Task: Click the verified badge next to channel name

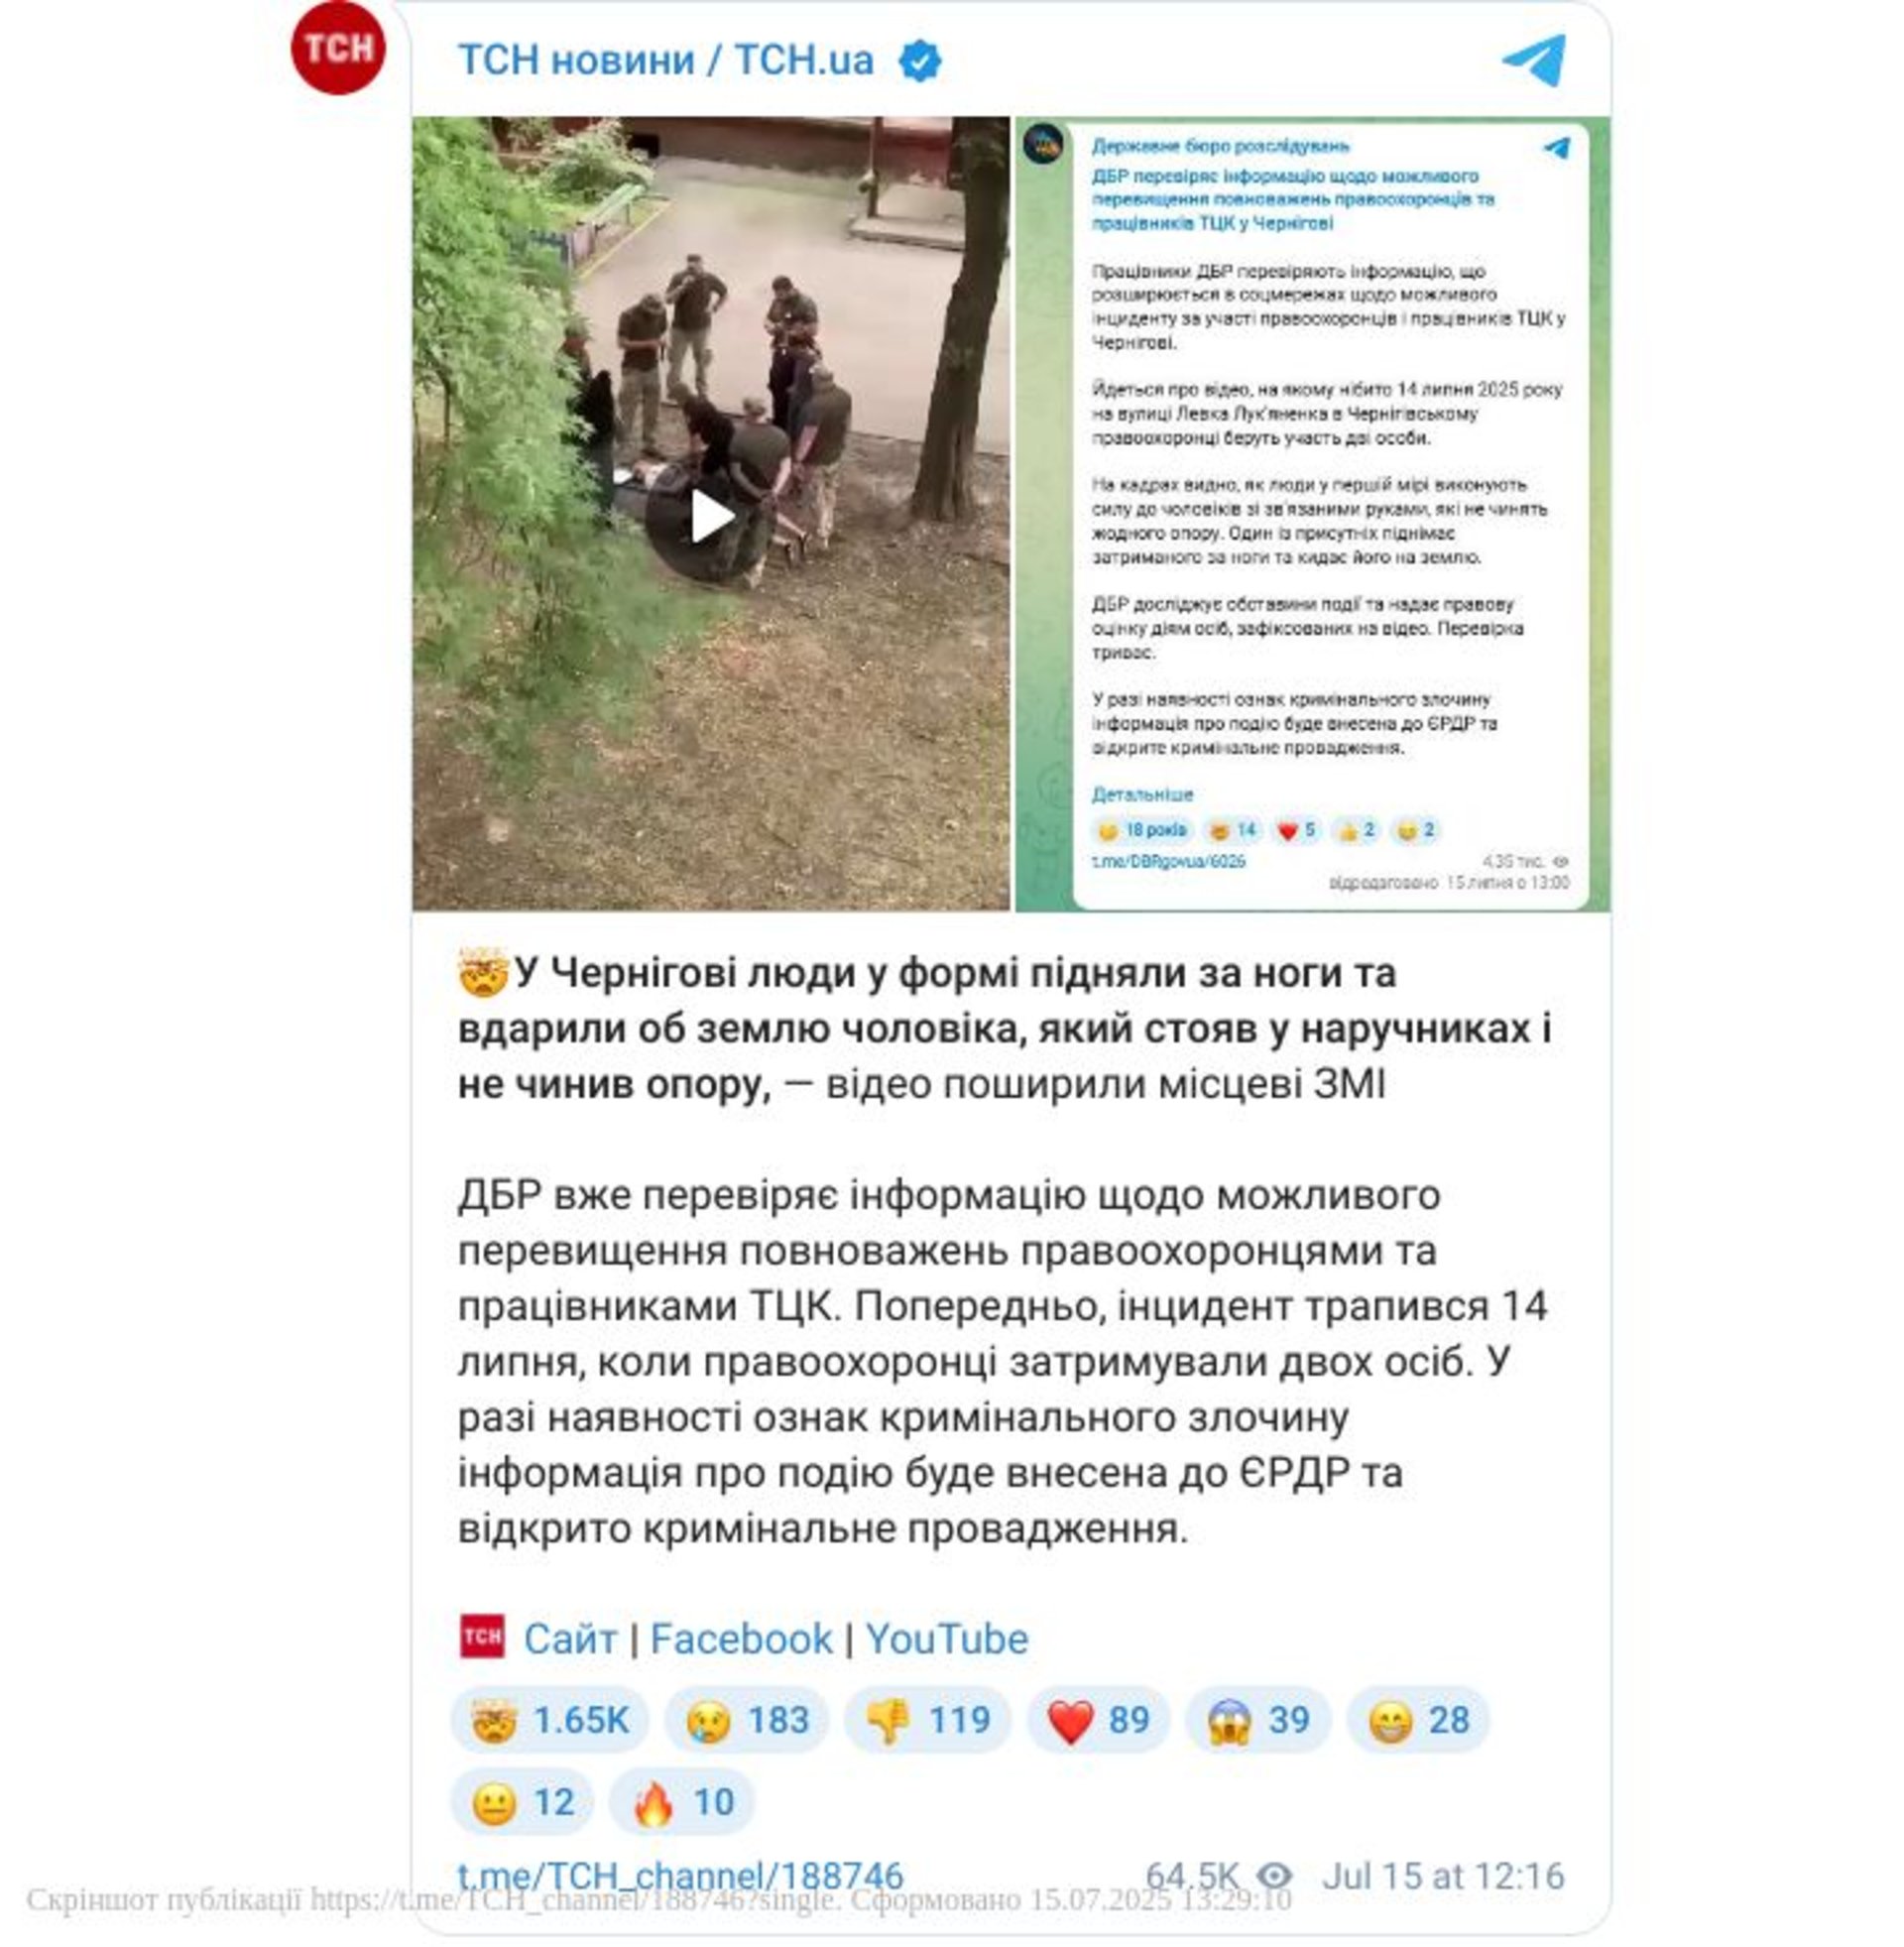Action: tap(919, 61)
